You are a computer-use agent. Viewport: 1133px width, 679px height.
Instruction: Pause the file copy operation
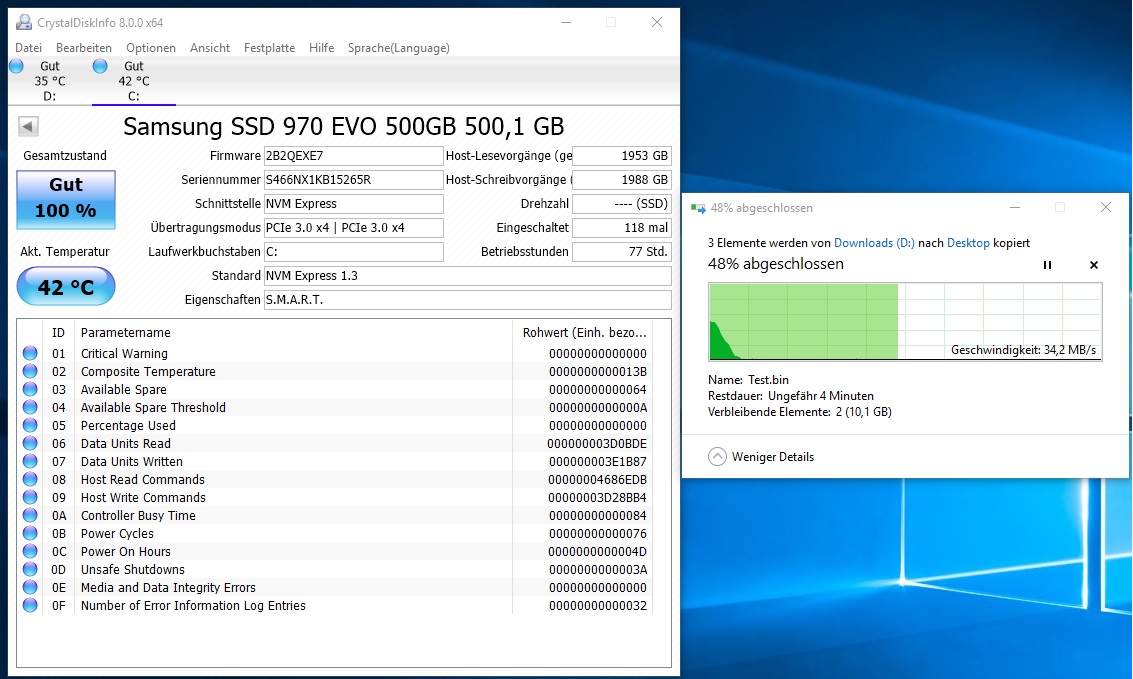tap(1047, 265)
